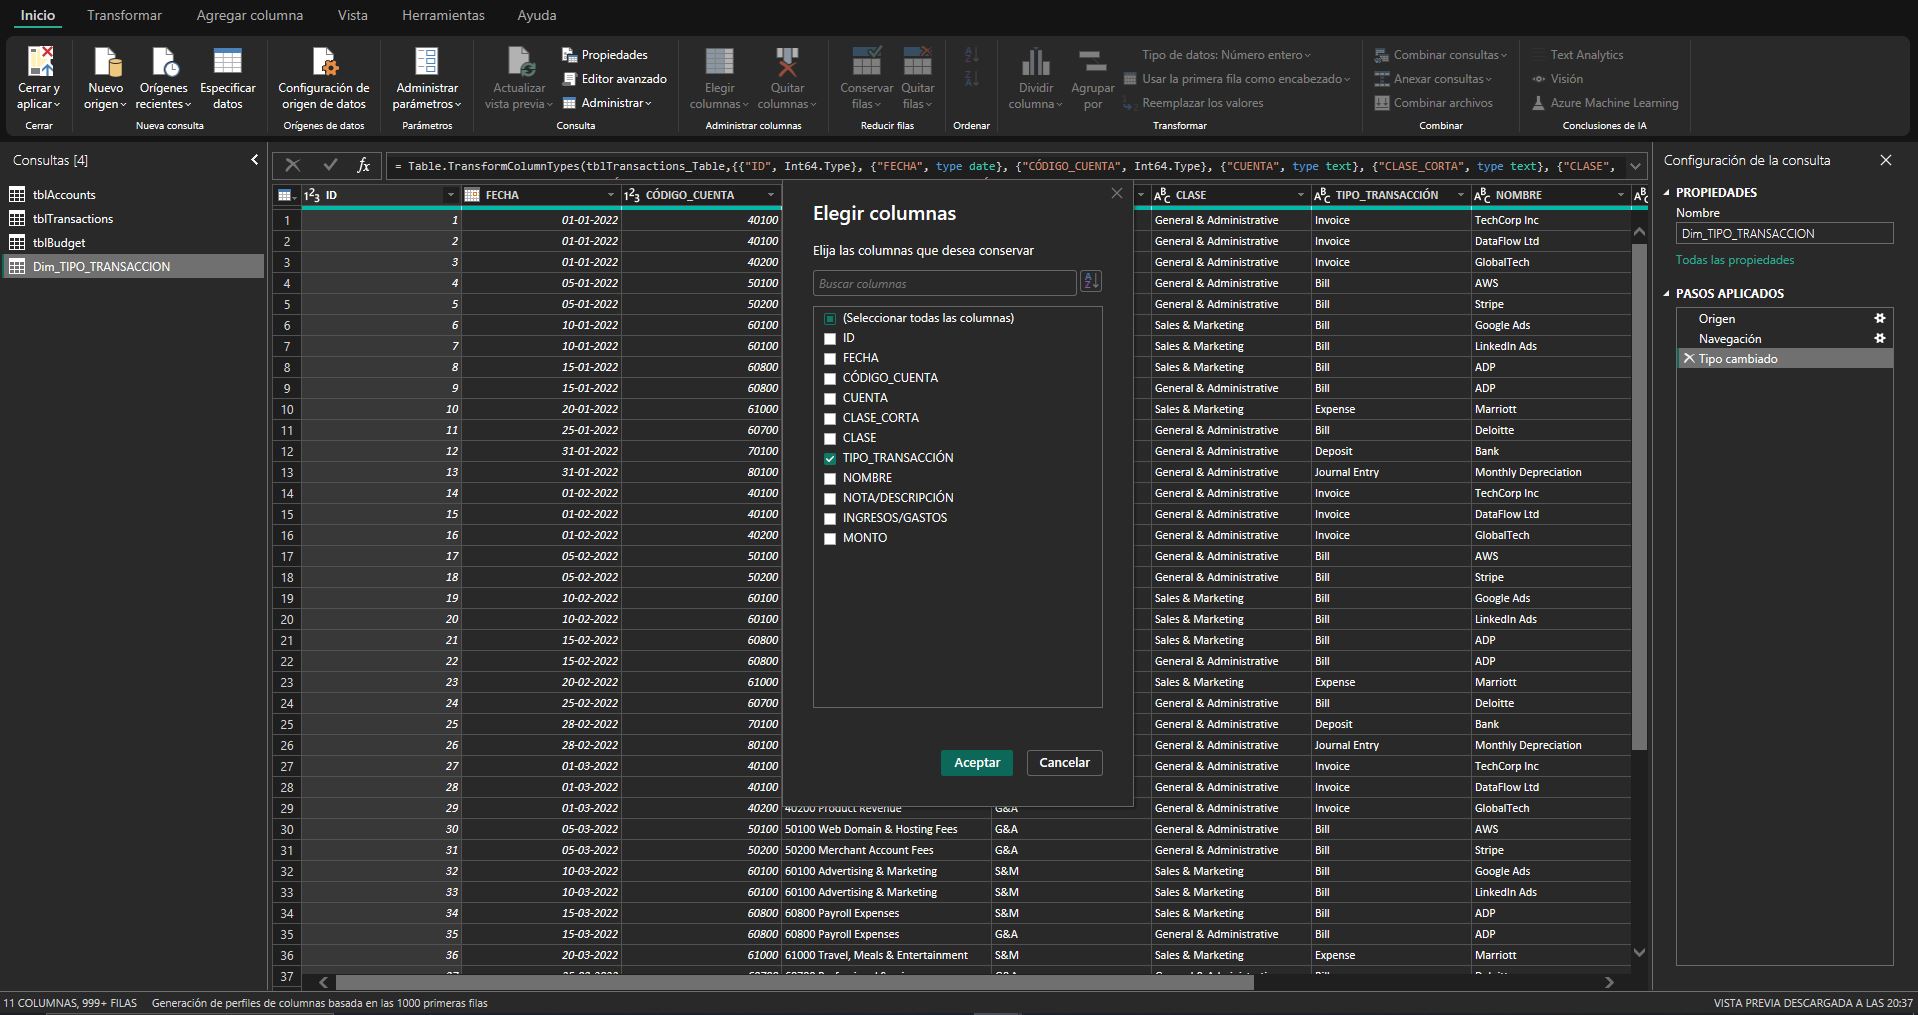Screen dimensions: 1918x1015
Task: Open the ID column filter dropdown
Action: click(451, 195)
